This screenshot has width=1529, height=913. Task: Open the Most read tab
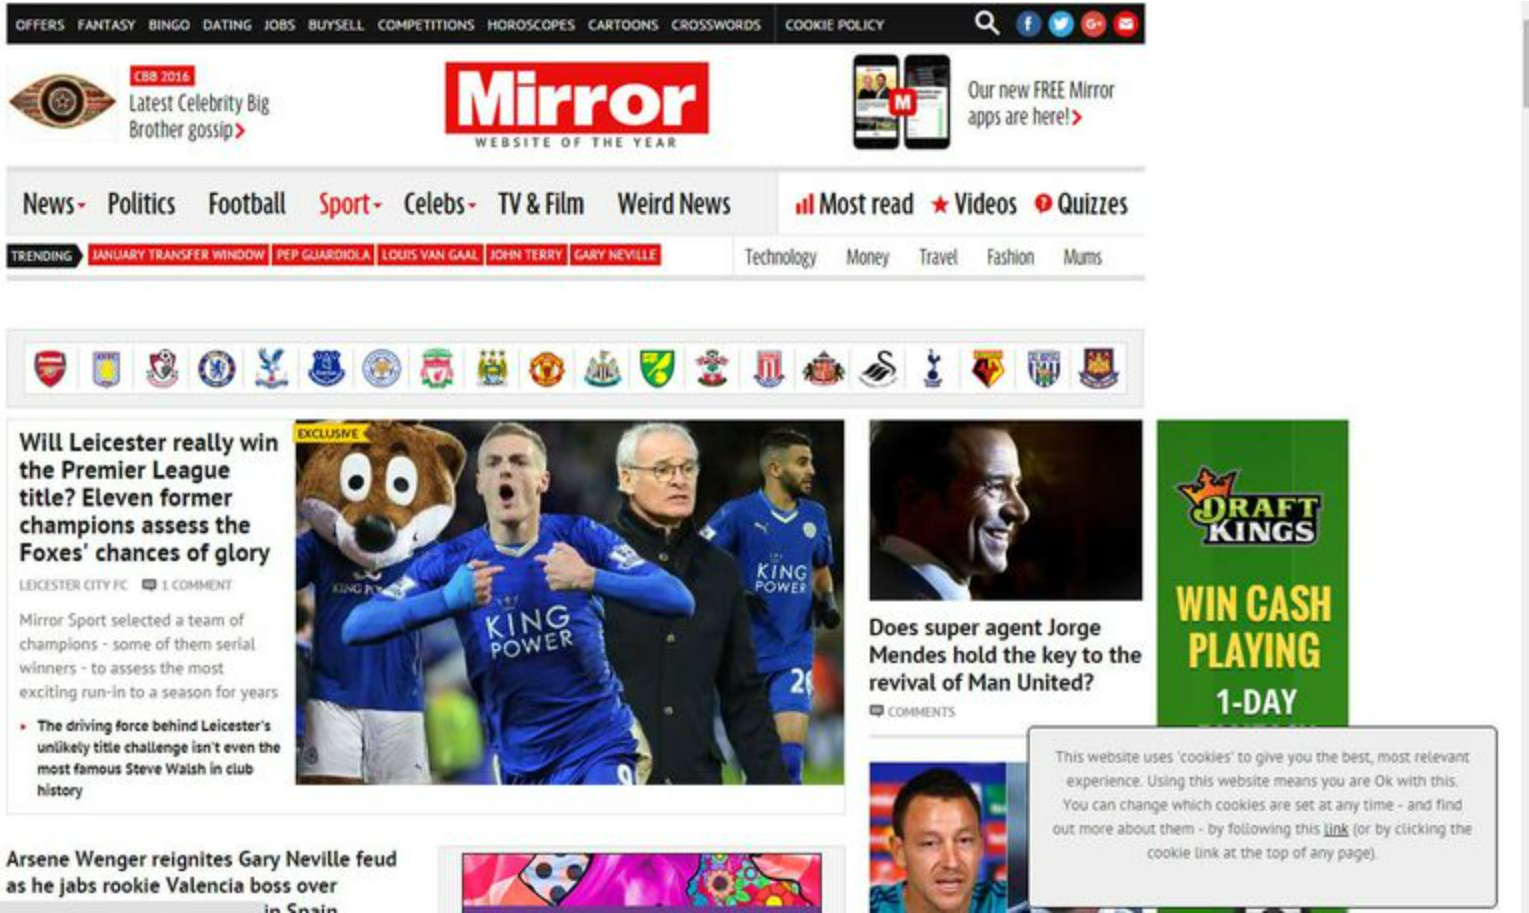855,204
